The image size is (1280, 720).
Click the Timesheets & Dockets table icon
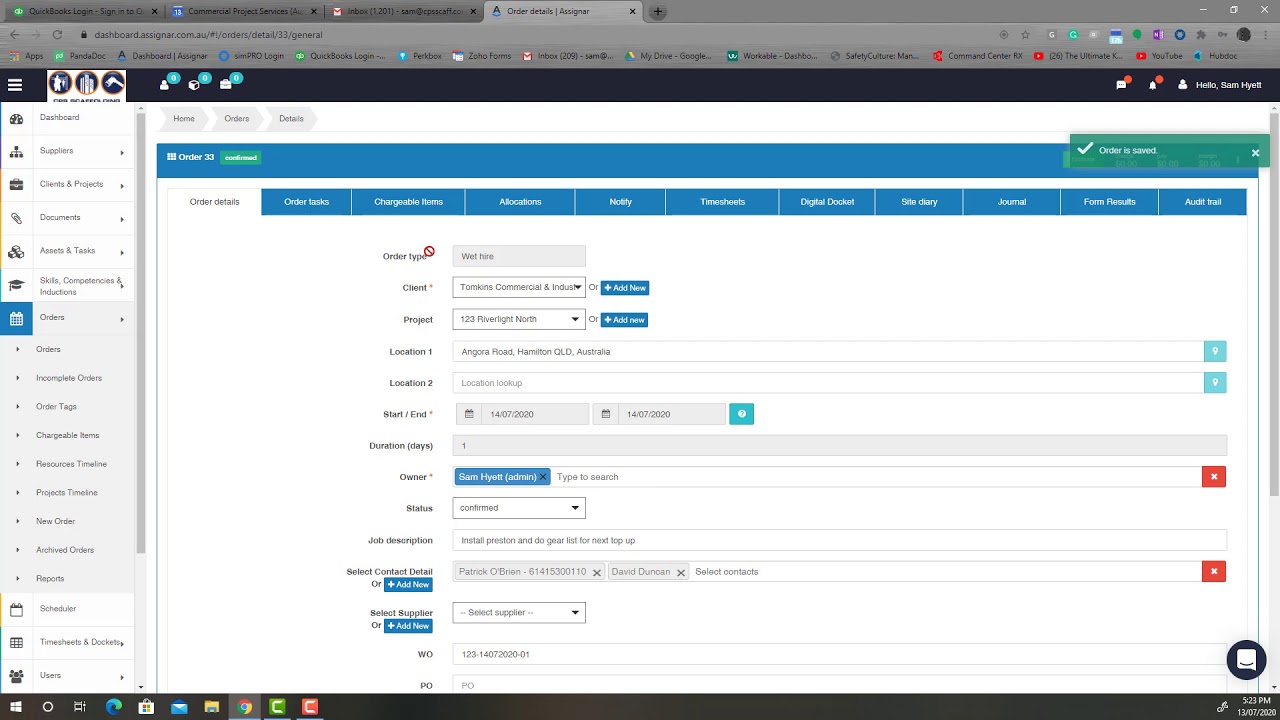click(16, 643)
